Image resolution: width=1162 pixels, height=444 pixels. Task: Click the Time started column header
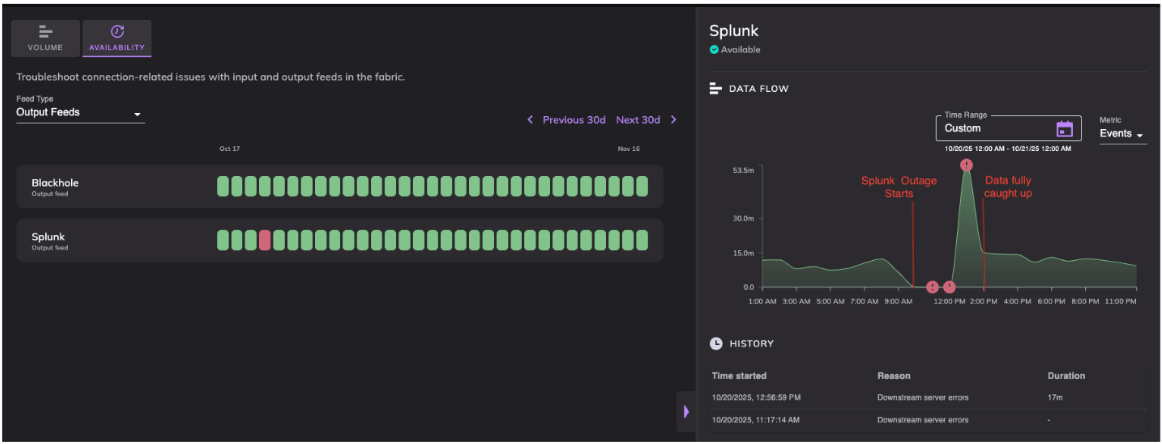coord(739,376)
